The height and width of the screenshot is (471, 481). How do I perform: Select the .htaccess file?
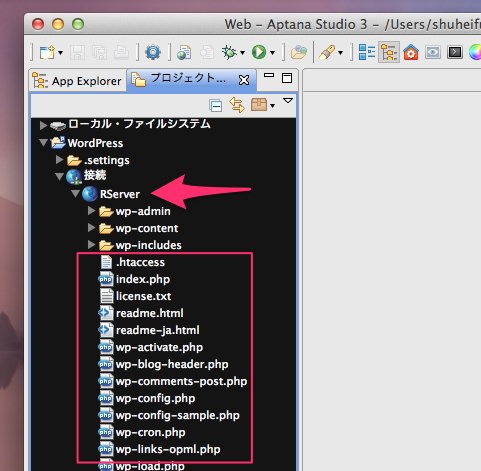pyautogui.click(x=140, y=262)
